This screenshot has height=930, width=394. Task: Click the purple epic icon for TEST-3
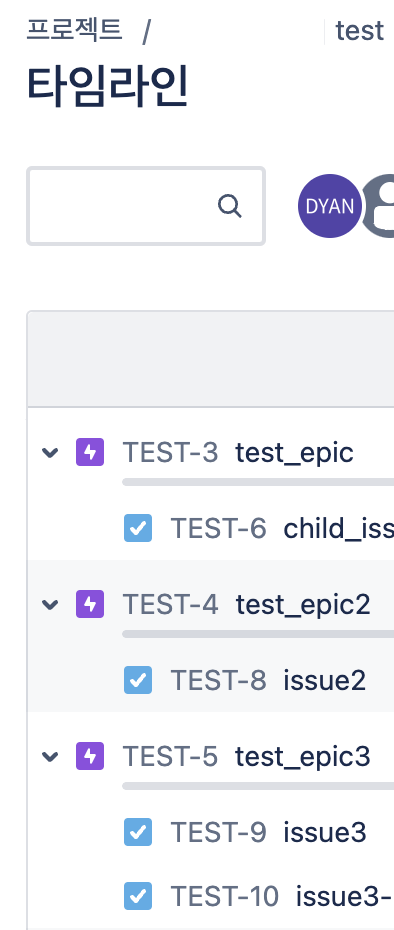[x=90, y=453]
